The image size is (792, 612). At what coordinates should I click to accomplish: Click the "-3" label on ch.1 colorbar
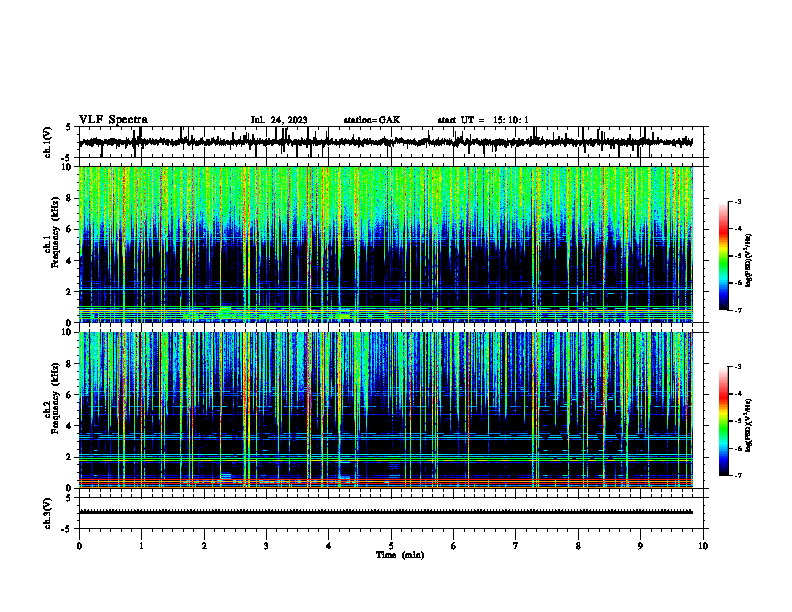pos(738,202)
